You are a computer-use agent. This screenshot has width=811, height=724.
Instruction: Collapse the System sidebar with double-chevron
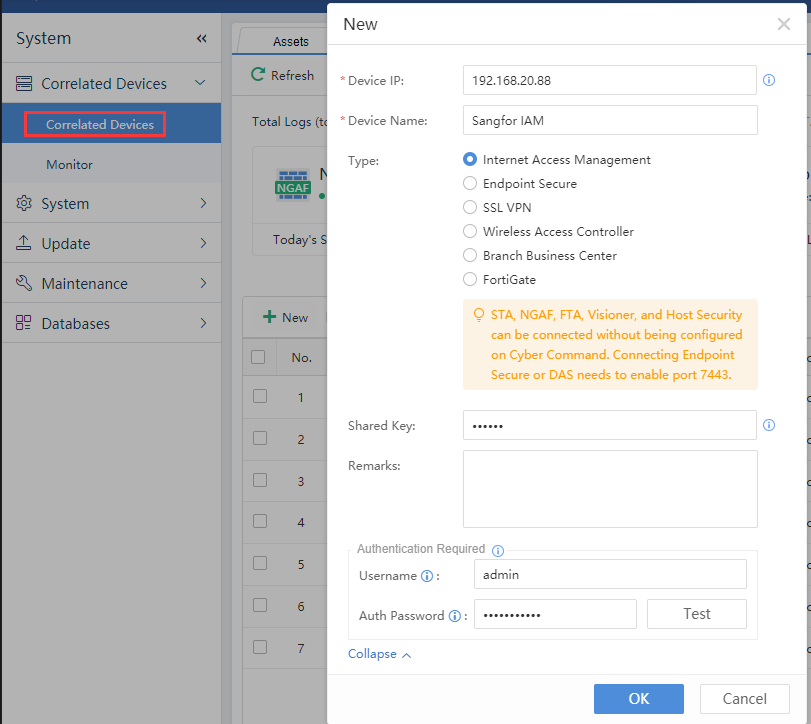click(x=201, y=39)
